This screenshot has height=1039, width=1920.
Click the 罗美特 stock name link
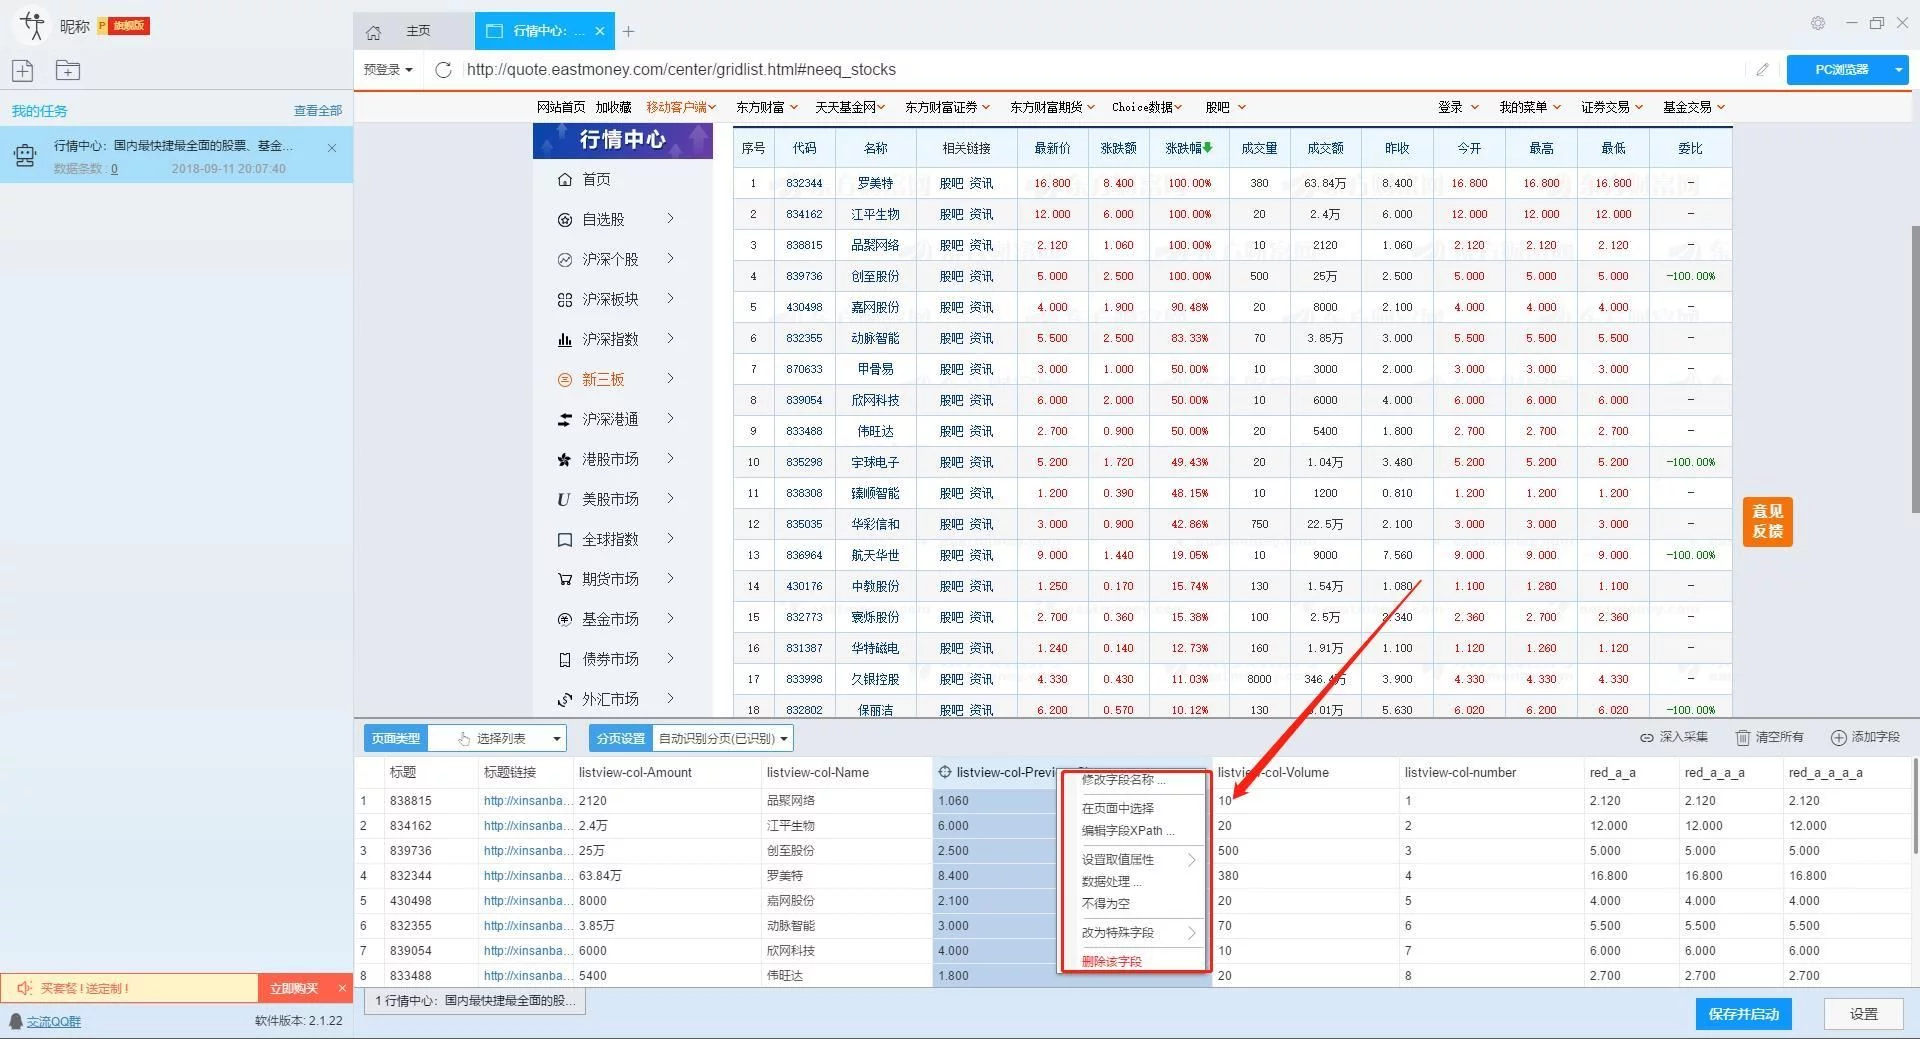[x=875, y=183]
